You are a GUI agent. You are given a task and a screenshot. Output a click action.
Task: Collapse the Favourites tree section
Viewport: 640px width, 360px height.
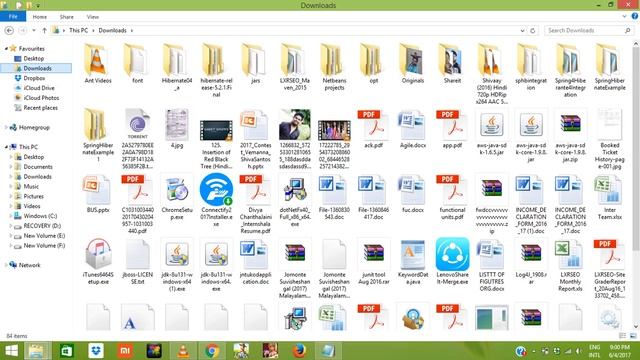(x=6, y=49)
